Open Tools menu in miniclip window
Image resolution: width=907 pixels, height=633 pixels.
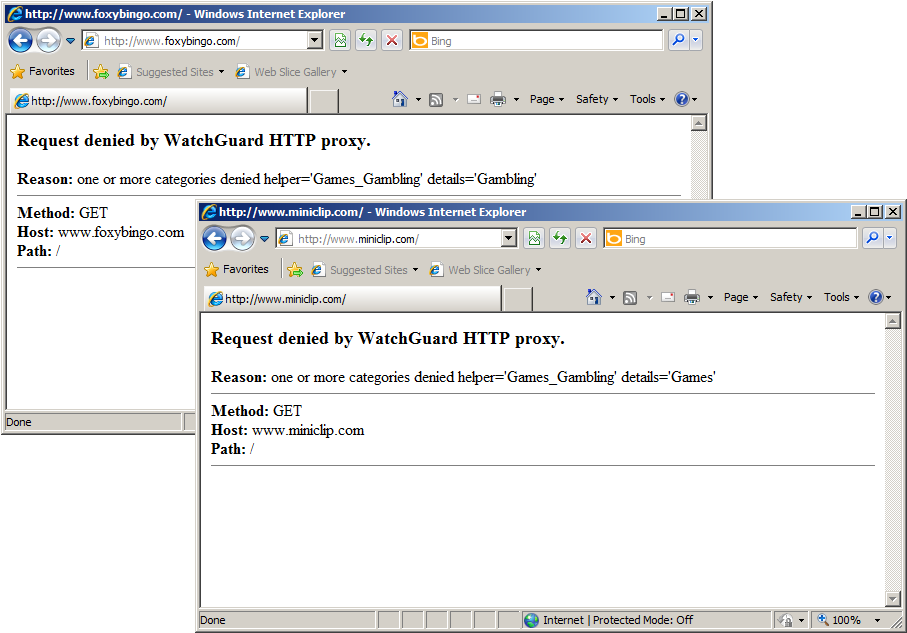(x=841, y=297)
